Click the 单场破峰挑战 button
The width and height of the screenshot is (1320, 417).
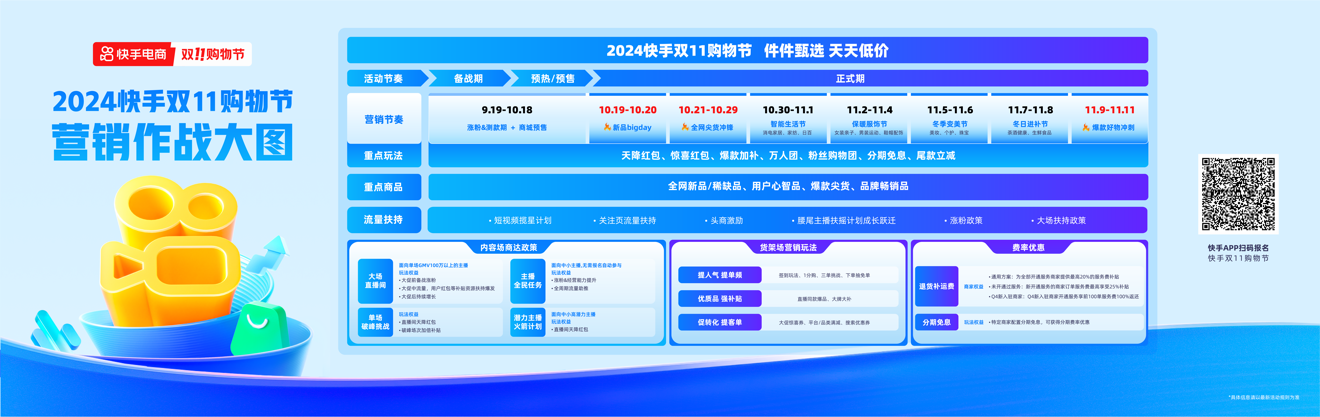click(375, 322)
